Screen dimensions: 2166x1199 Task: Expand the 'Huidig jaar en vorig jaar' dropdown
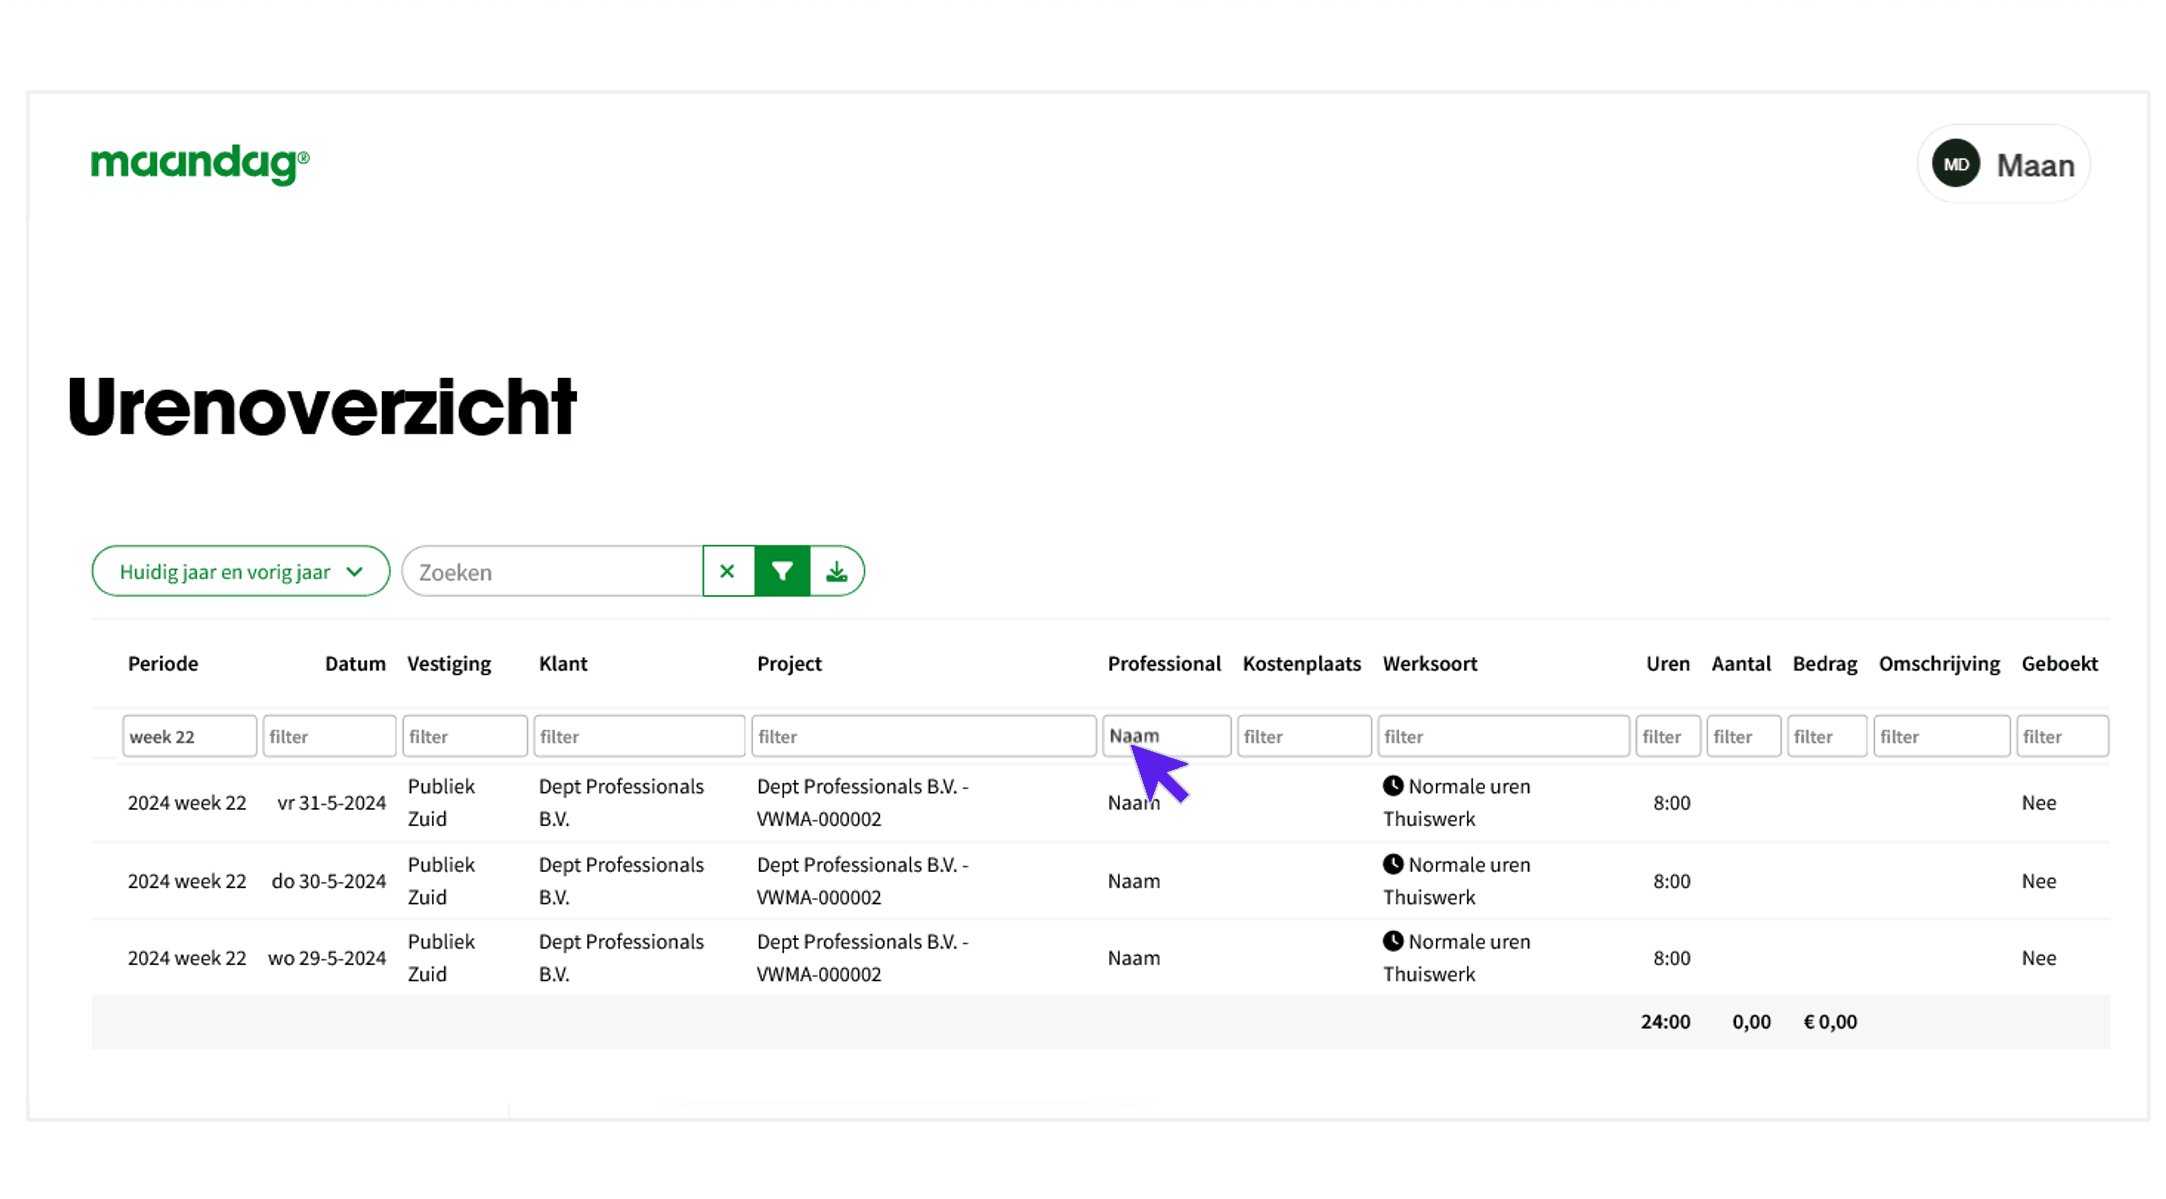pyautogui.click(x=240, y=571)
